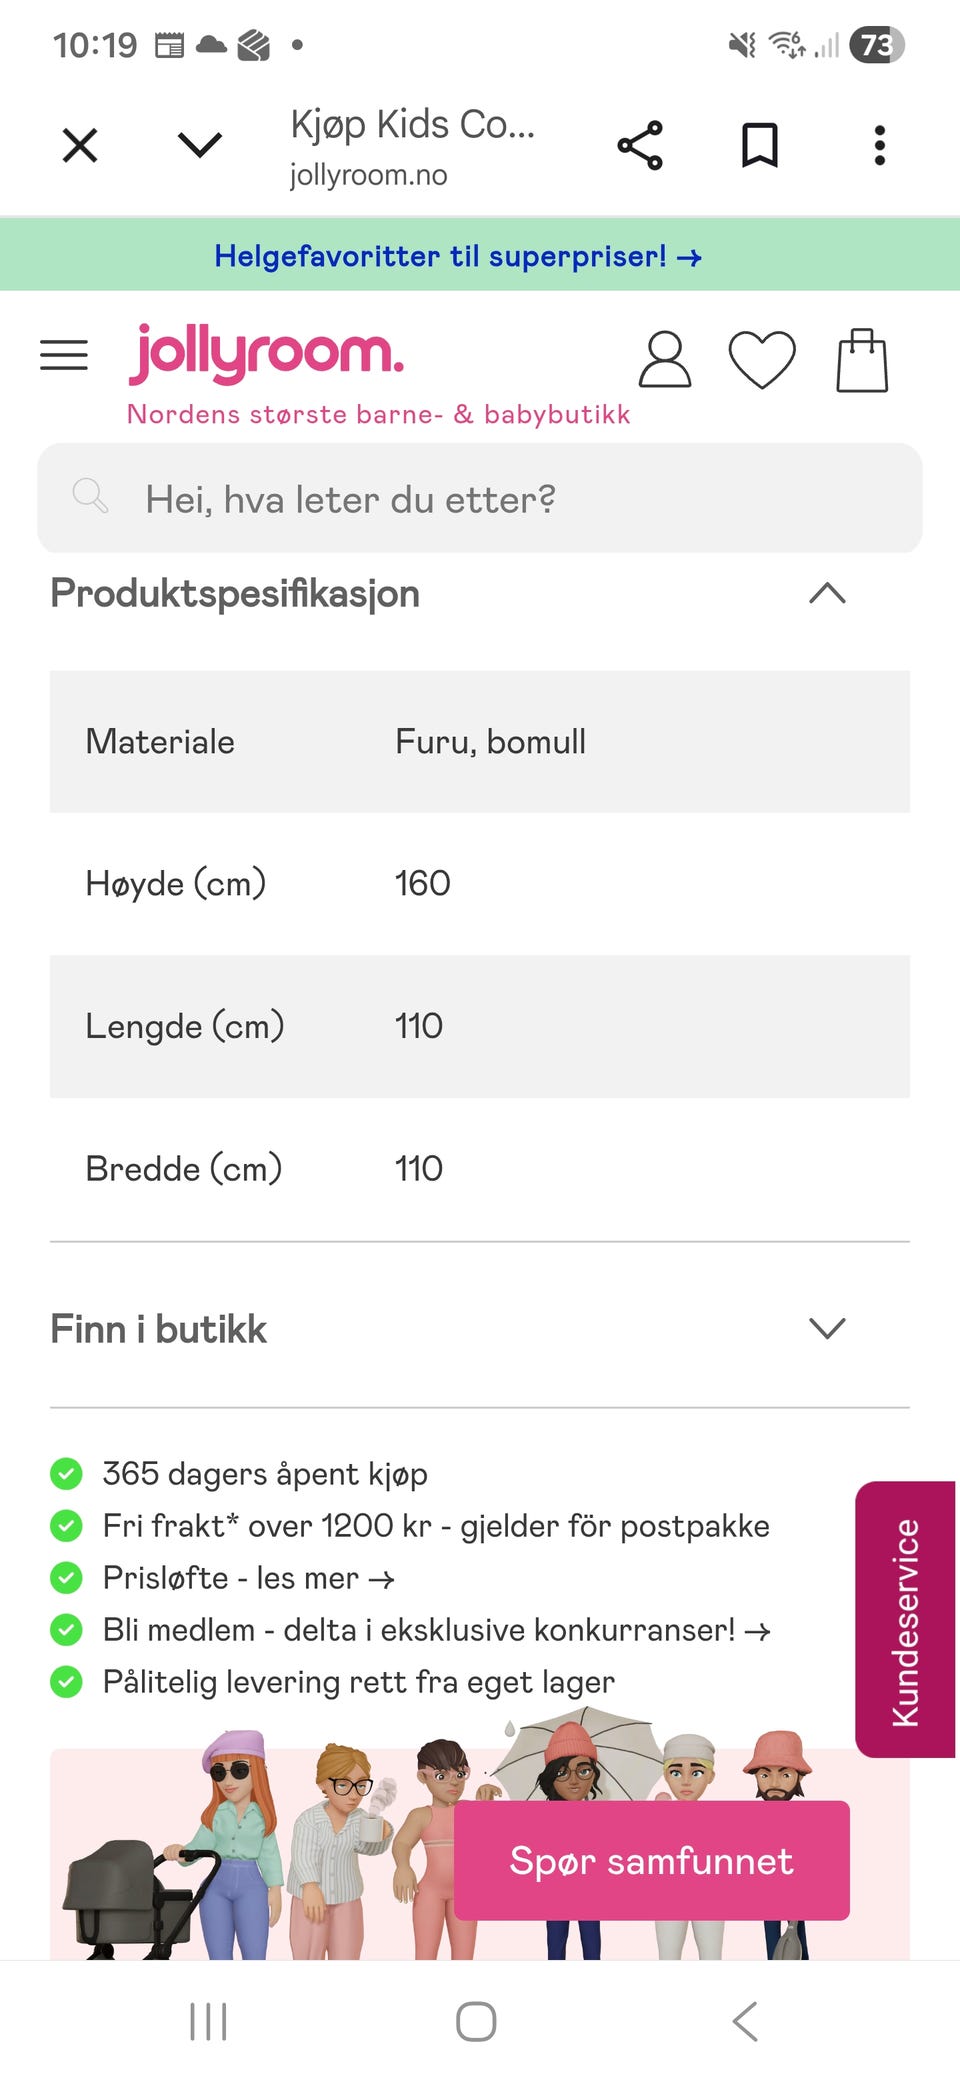Tap the down chevron beside page title
This screenshot has height=2080, width=960.
pyautogui.click(x=200, y=146)
